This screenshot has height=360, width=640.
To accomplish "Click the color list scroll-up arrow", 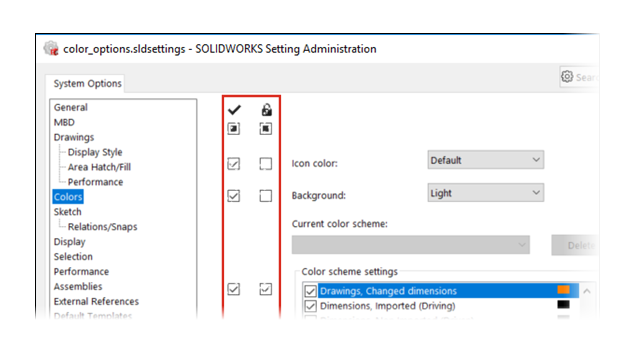I will coord(587,291).
